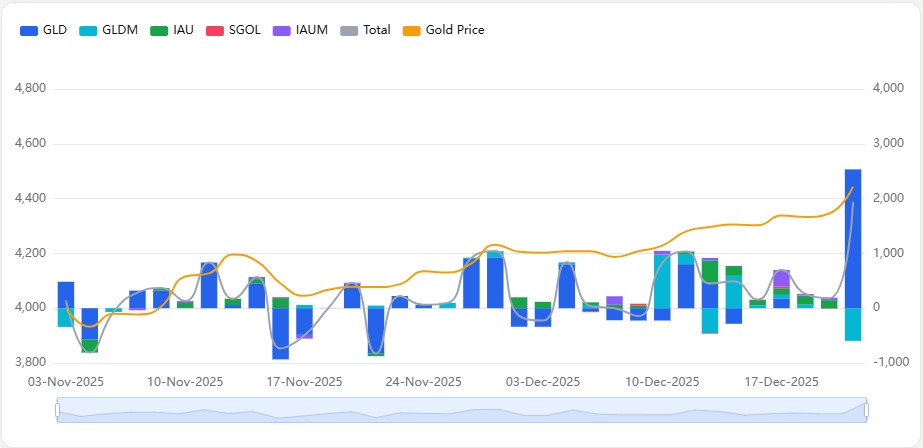This screenshot has width=923, height=448.
Task: Click the 24-Nov-2025 x-axis date label
Action: click(x=422, y=382)
